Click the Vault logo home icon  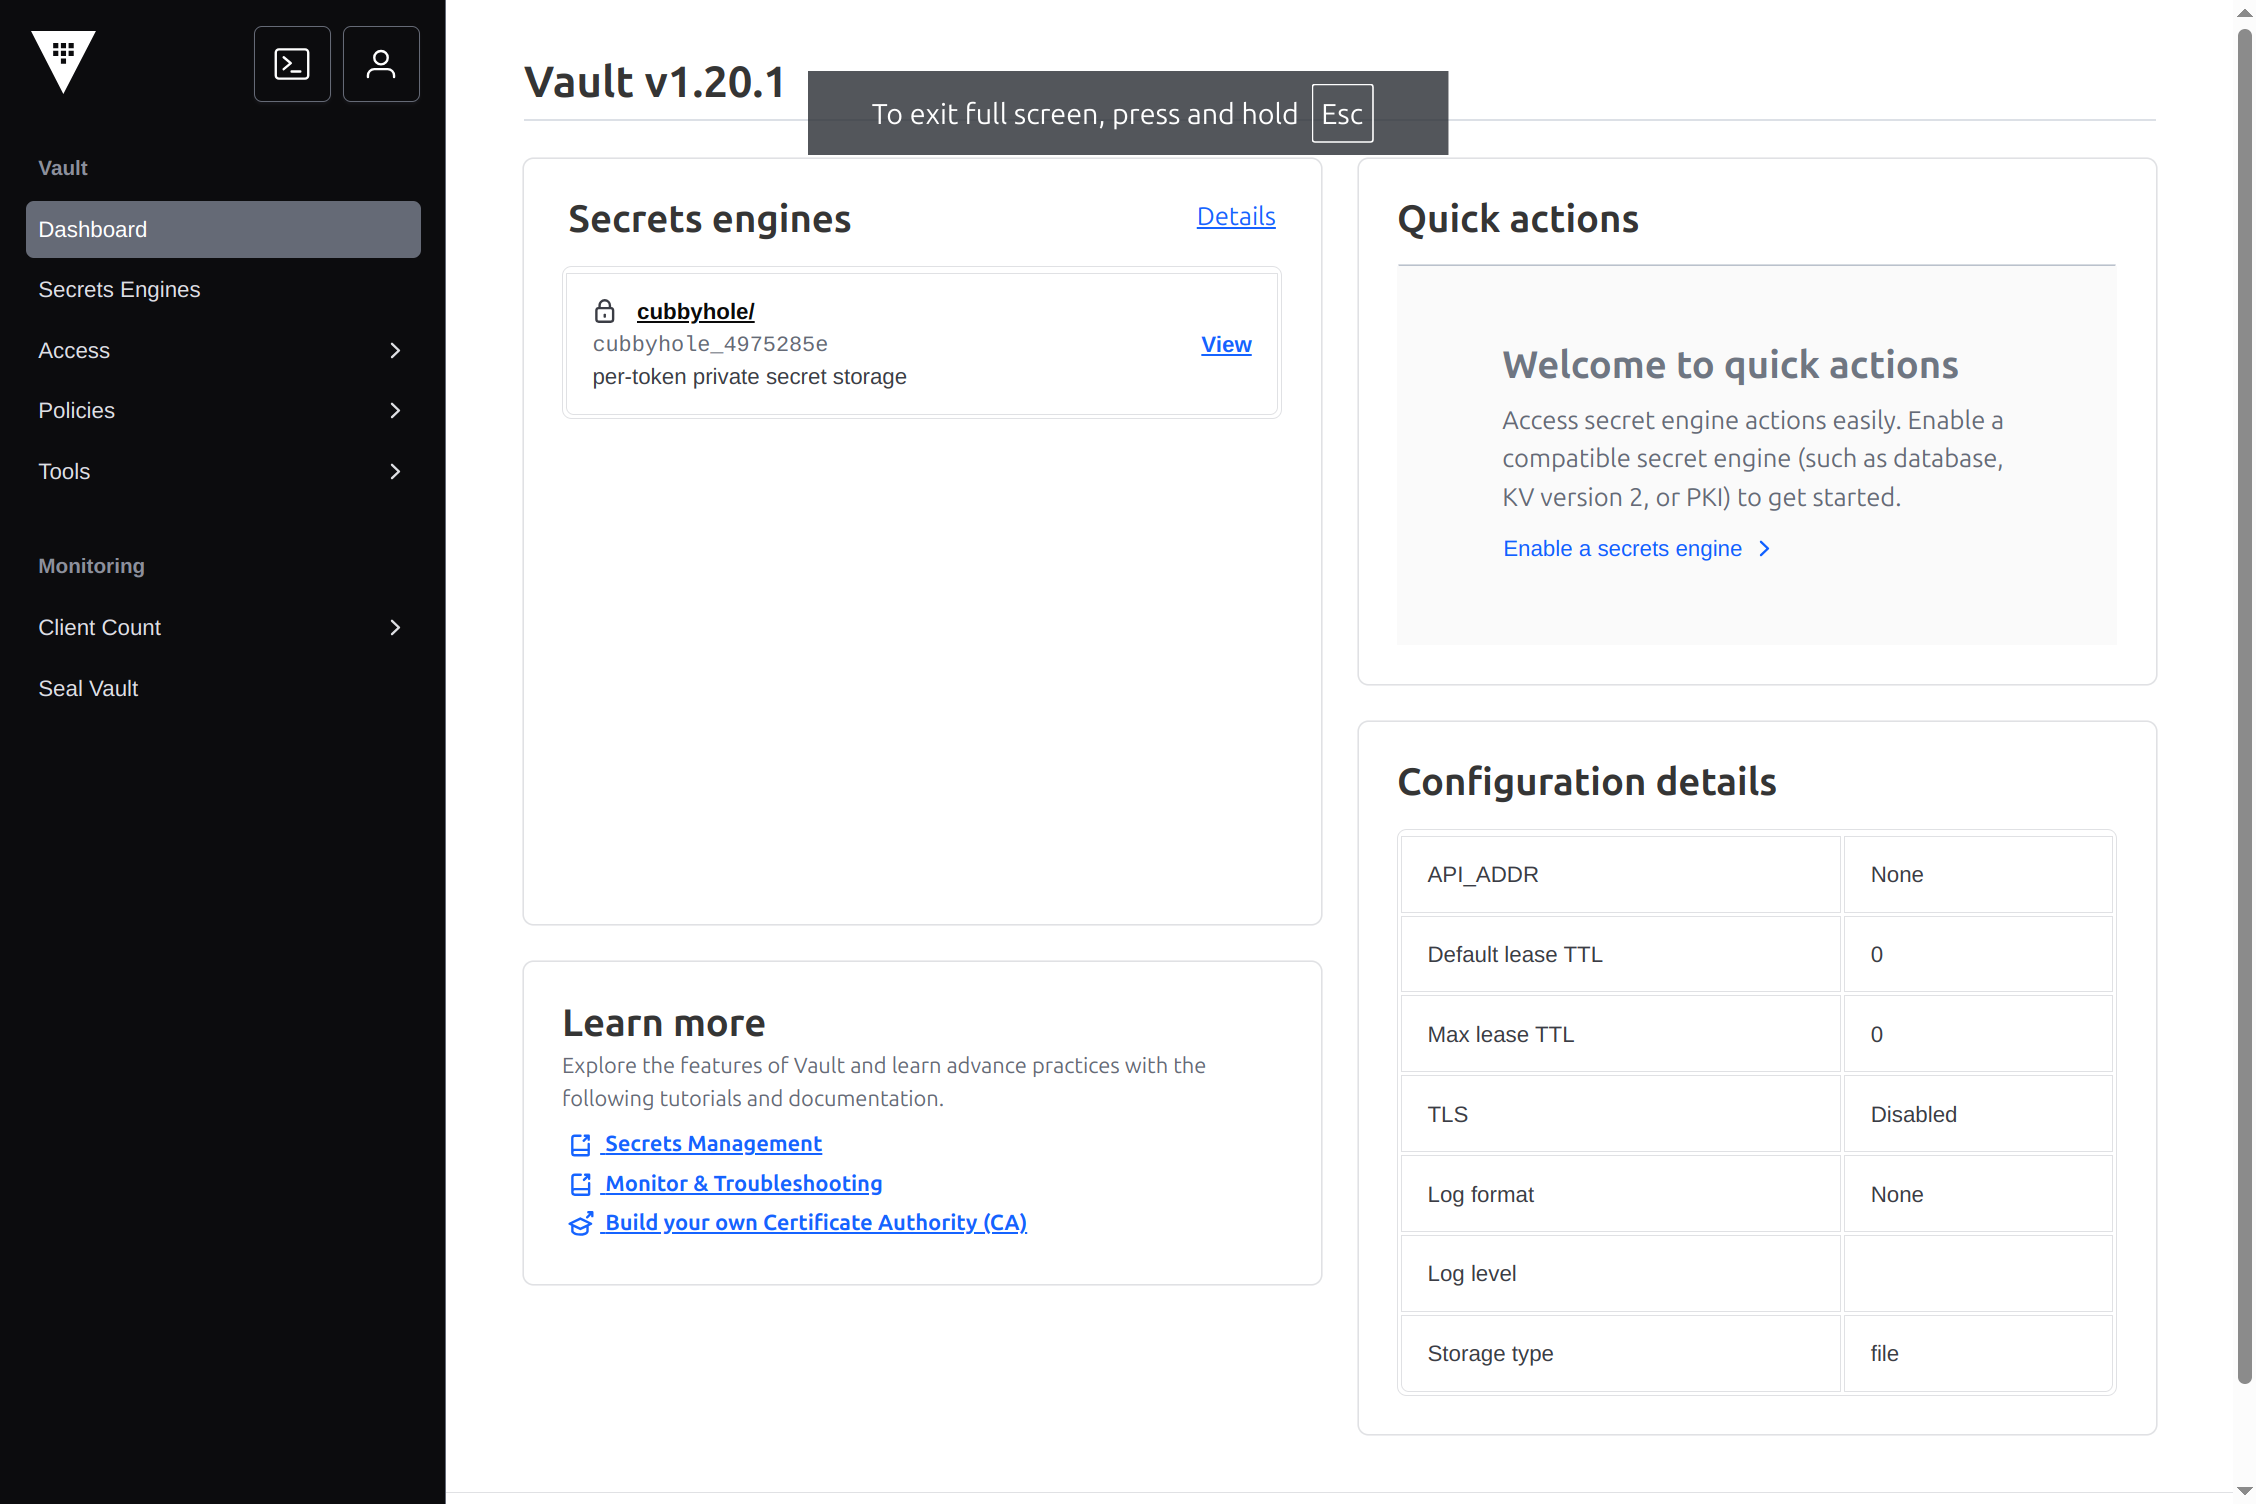(63, 61)
